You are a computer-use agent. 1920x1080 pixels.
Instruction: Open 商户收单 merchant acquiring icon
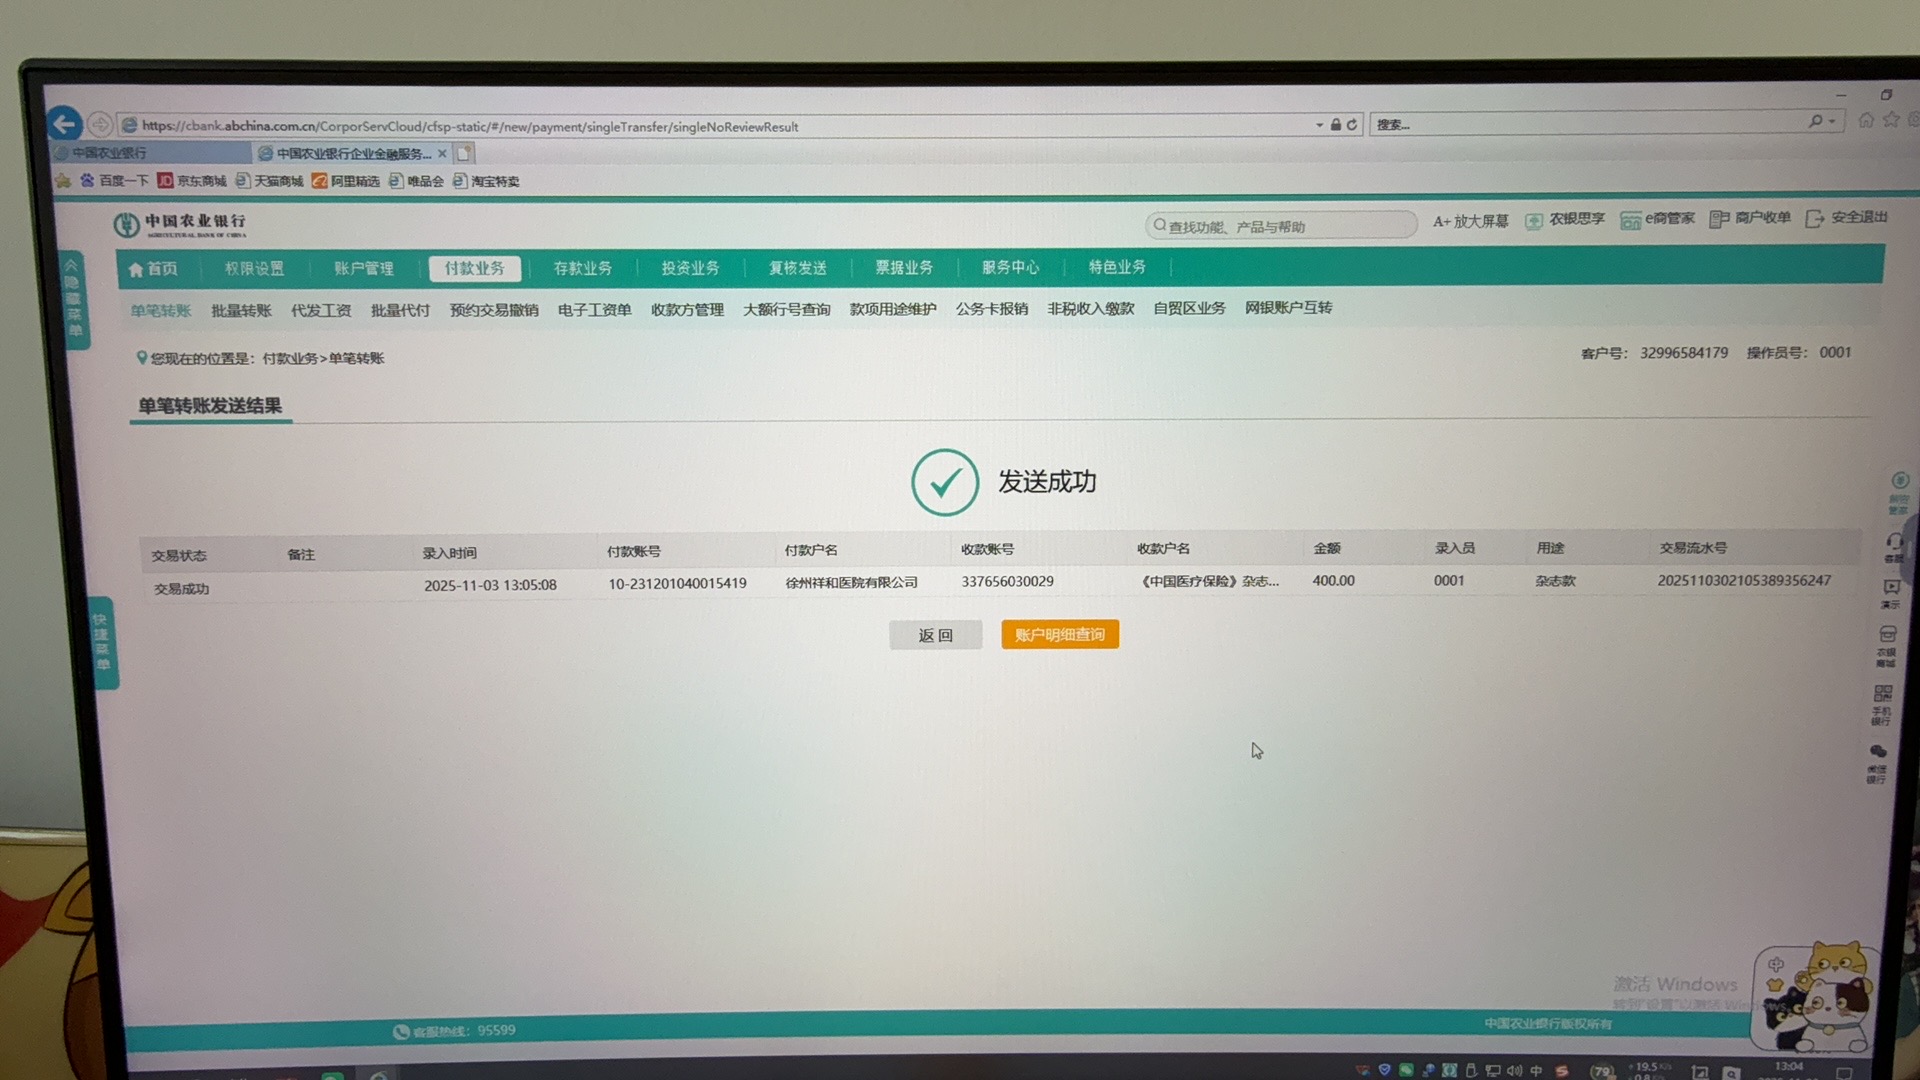(x=1719, y=220)
